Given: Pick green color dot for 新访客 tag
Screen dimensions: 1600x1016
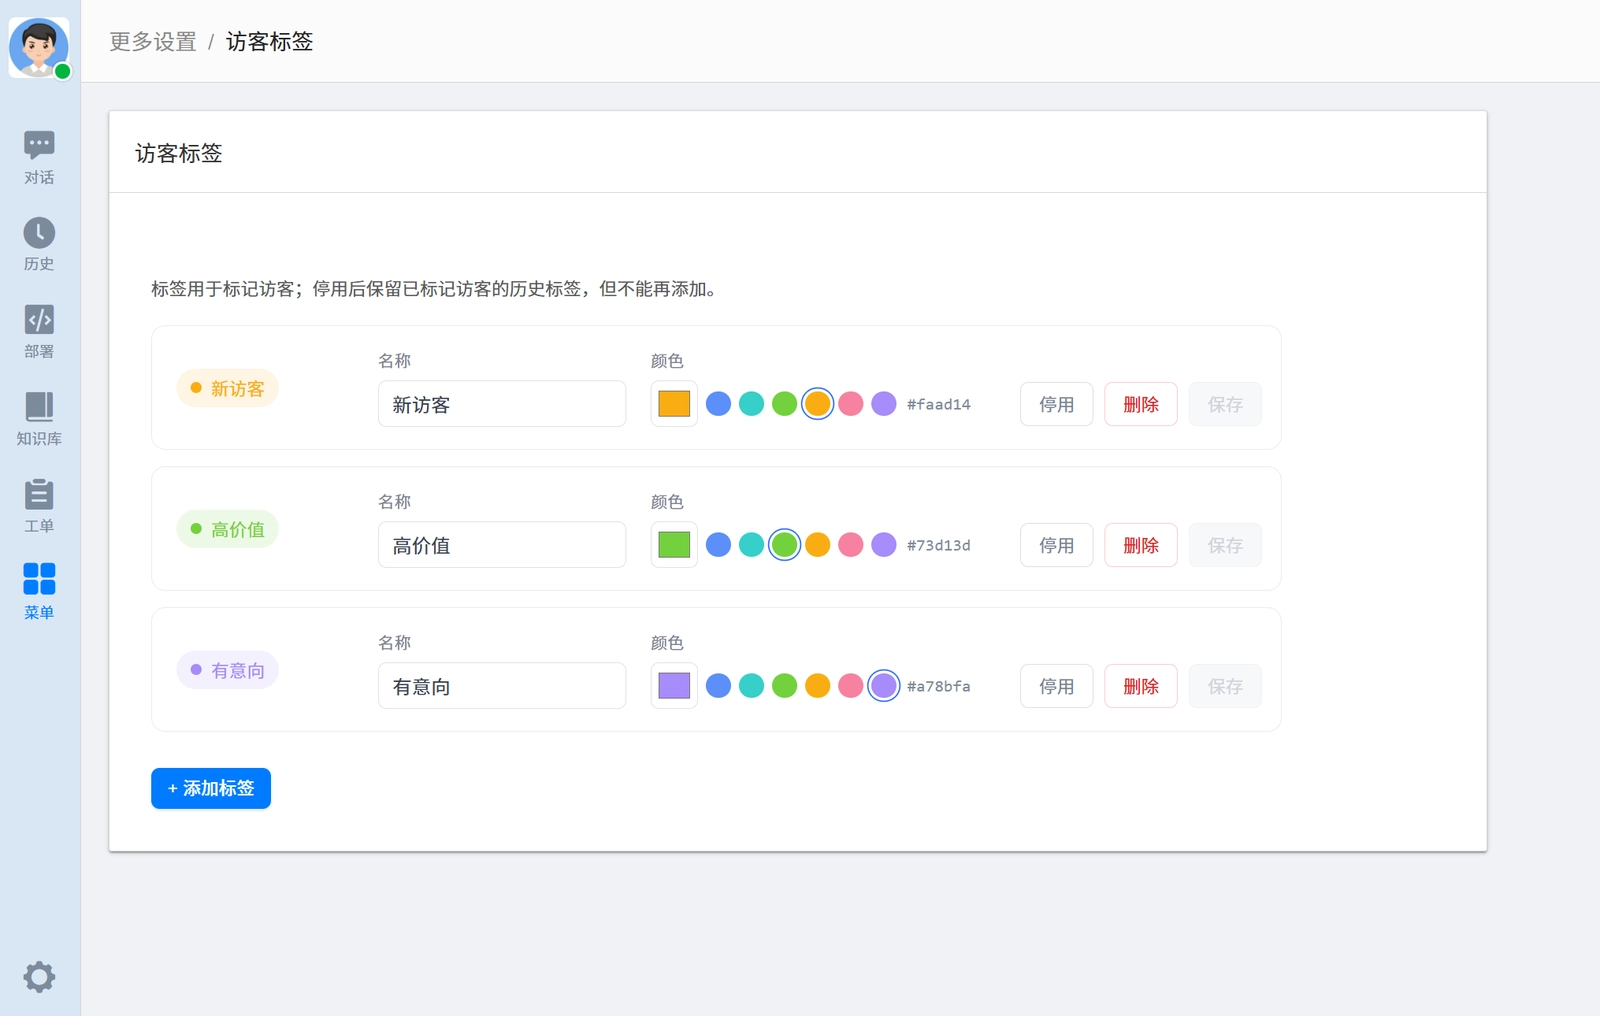Looking at the screenshot, I should 784,404.
